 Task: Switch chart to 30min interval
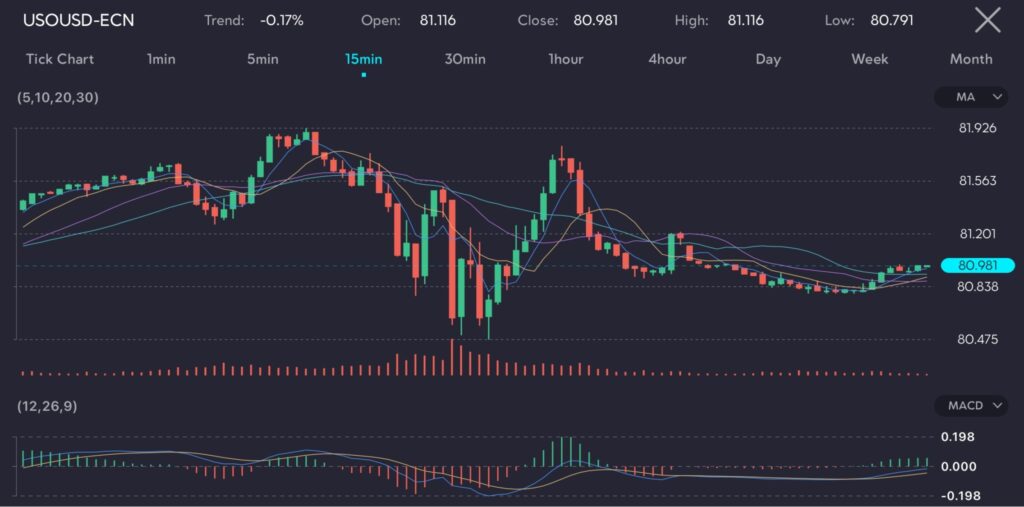[465, 59]
